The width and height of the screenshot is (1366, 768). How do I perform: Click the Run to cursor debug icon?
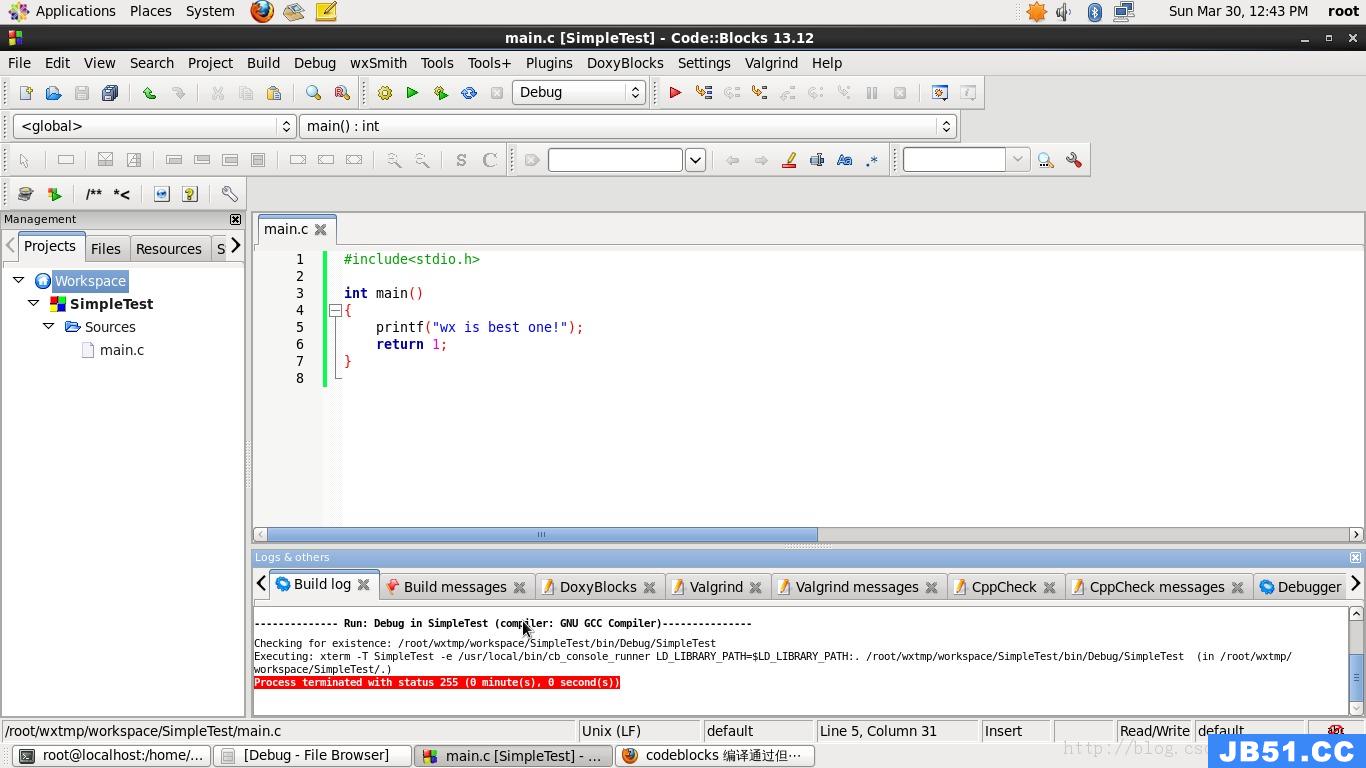[703, 93]
